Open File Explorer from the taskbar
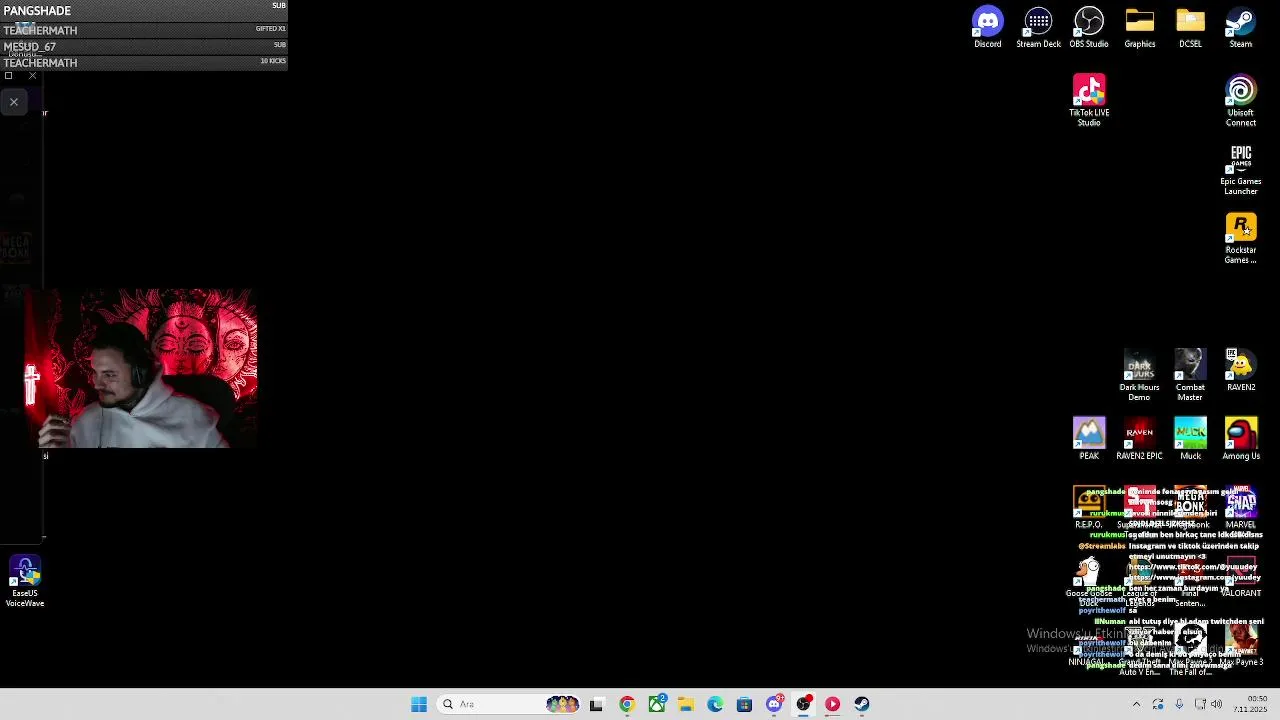 (686, 704)
